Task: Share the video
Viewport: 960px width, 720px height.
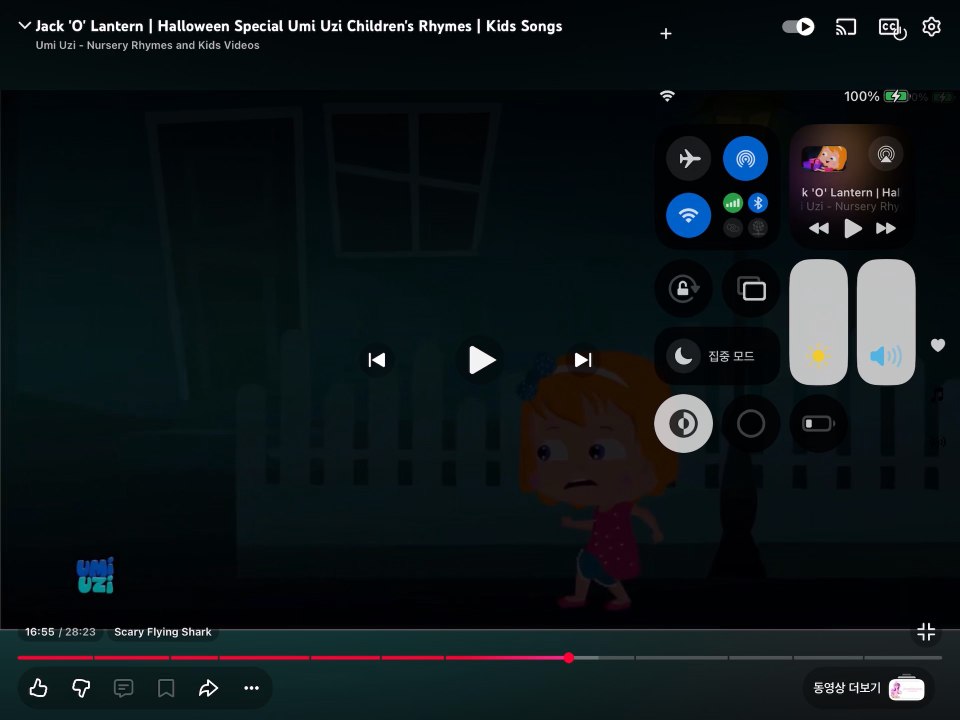Action: coord(209,688)
